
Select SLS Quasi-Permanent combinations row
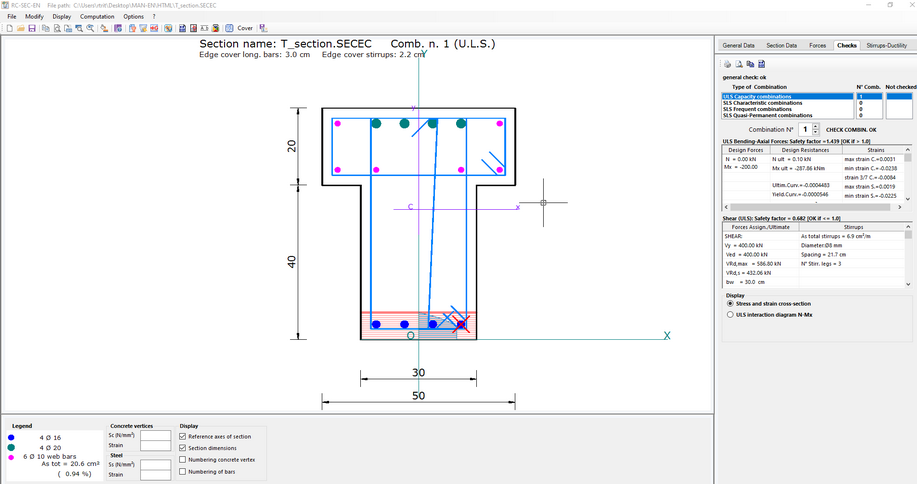pos(788,115)
